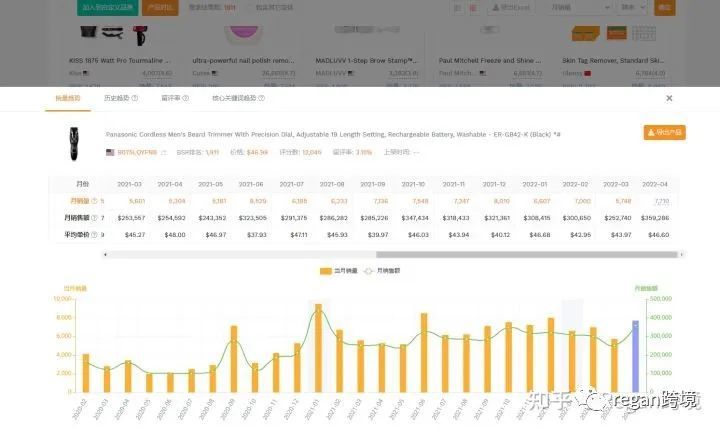Click the $347,434 sales cell
The height and width of the screenshot is (433, 720).
415,218
